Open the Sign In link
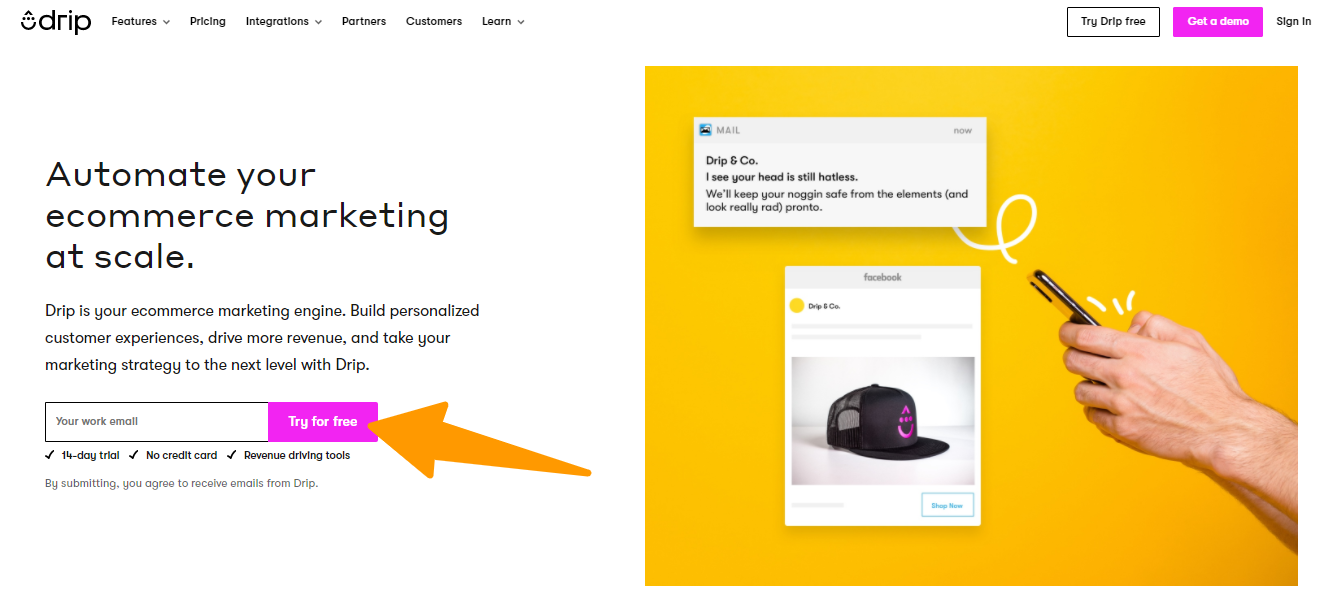Image resolution: width=1330 pixels, height=600 pixels. 1293,22
